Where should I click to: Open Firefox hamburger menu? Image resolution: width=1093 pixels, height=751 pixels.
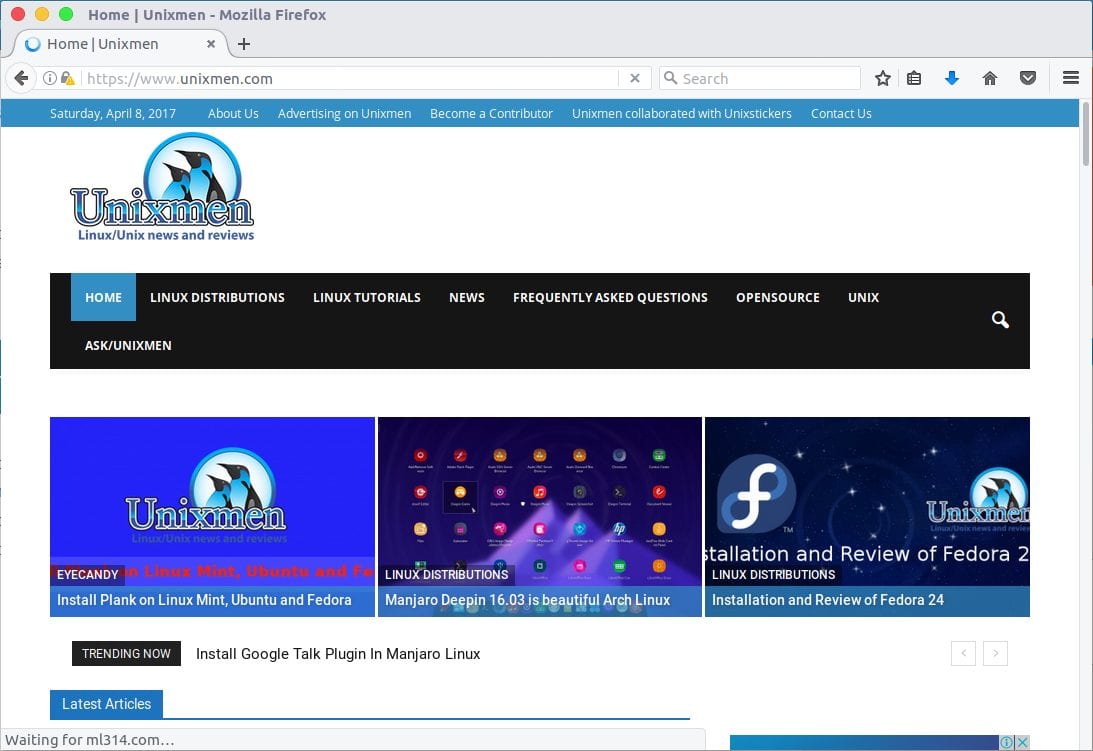pyautogui.click(x=1071, y=78)
